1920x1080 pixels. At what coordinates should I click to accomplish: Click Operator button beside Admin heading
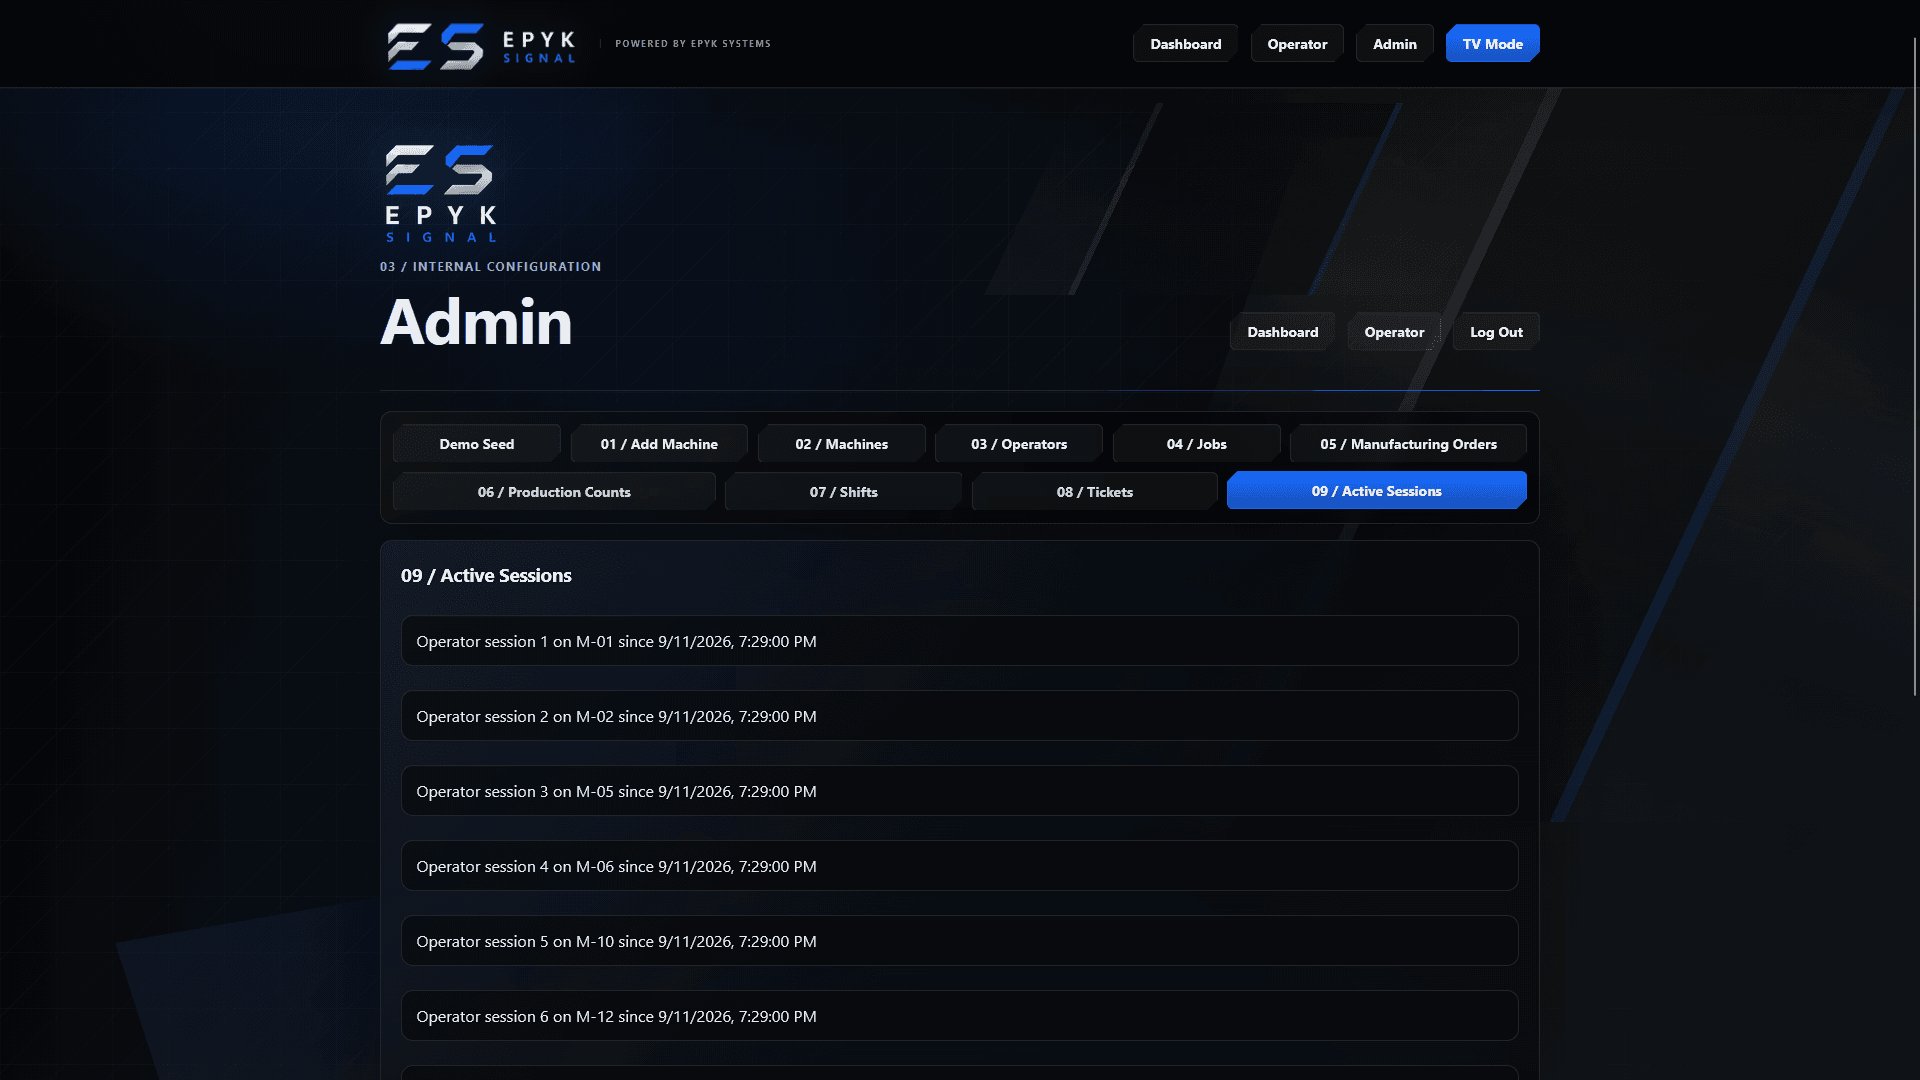coord(1394,332)
